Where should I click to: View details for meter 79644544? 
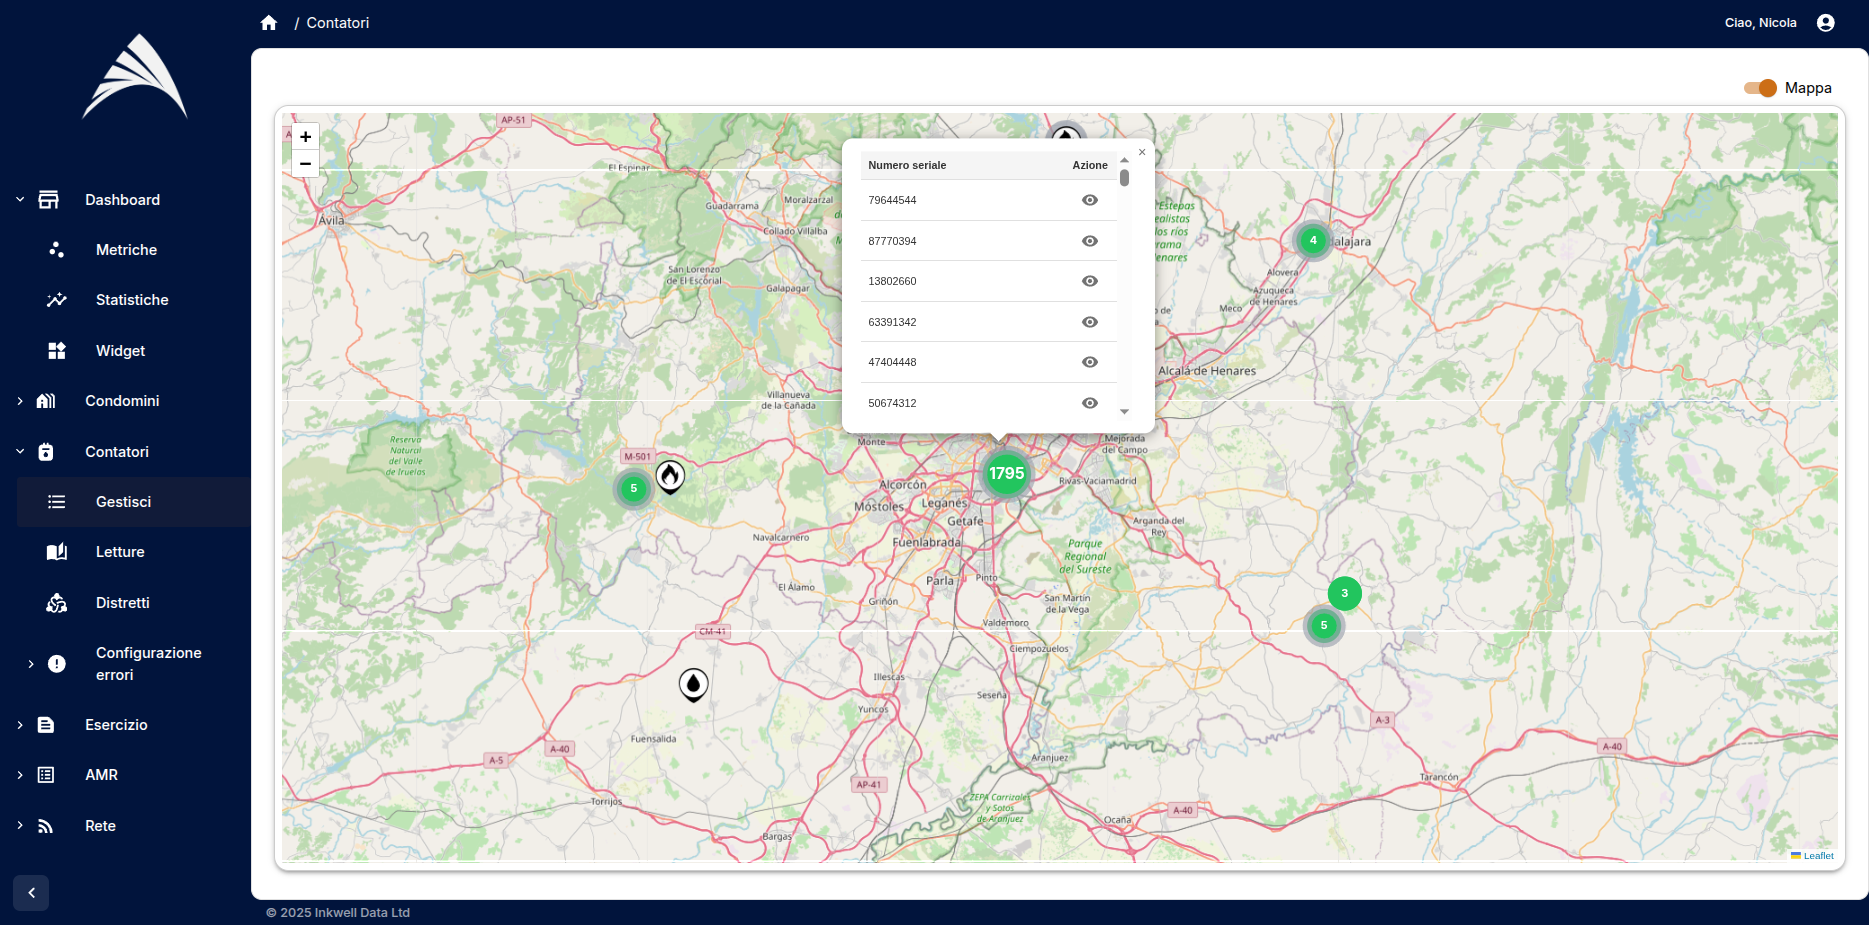1089,200
